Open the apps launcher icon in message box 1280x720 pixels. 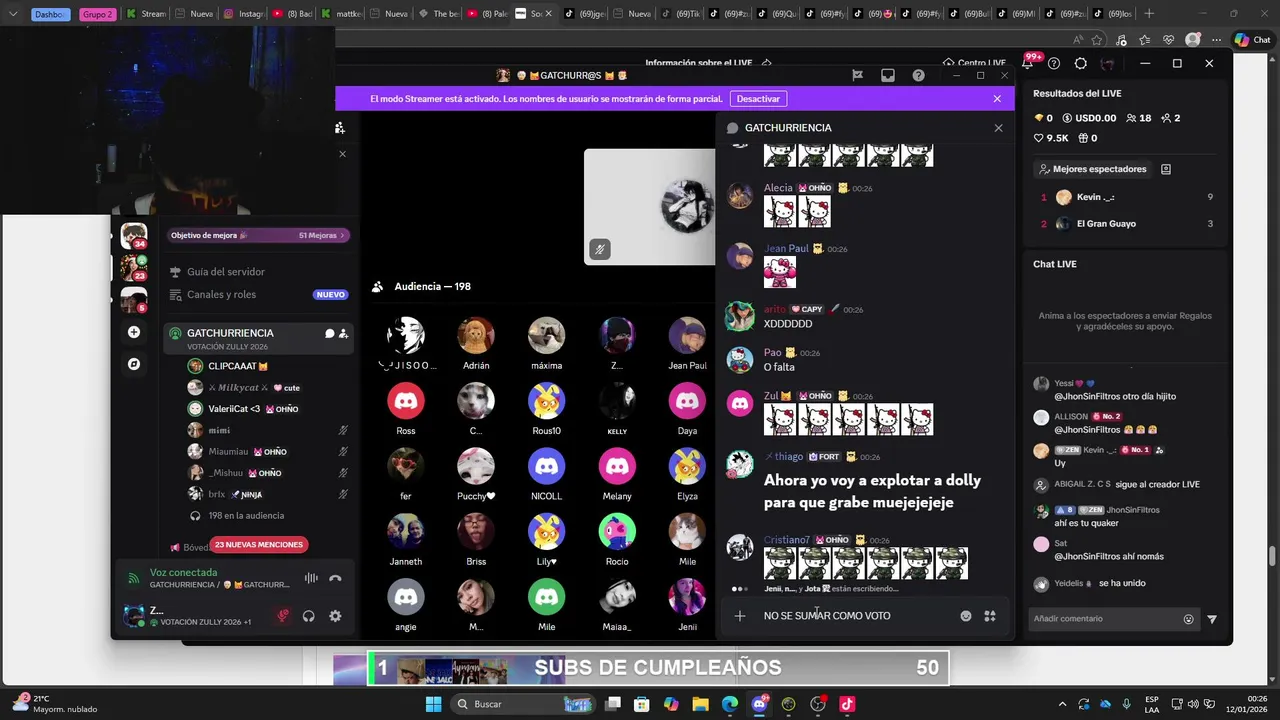pyautogui.click(x=990, y=616)
